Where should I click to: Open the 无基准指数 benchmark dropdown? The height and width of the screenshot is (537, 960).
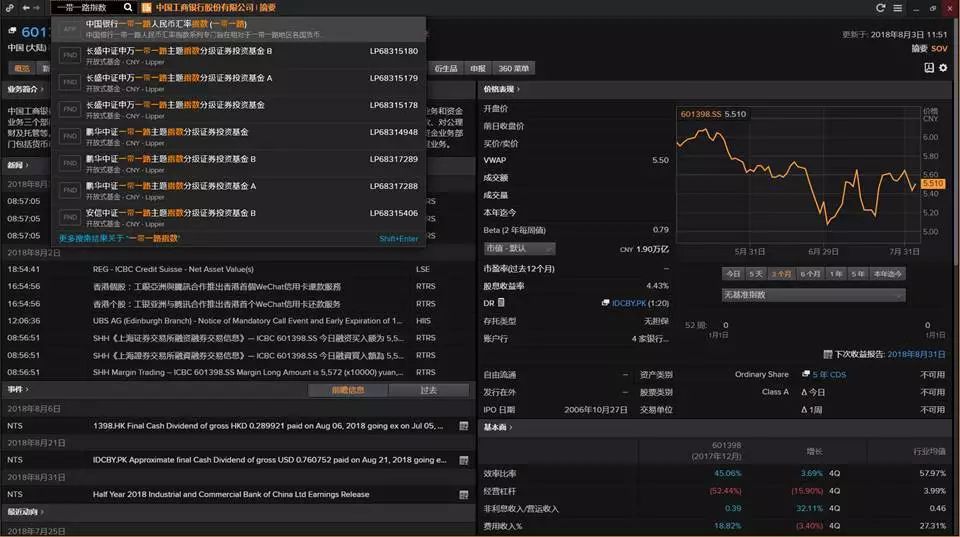click(813, 295)
